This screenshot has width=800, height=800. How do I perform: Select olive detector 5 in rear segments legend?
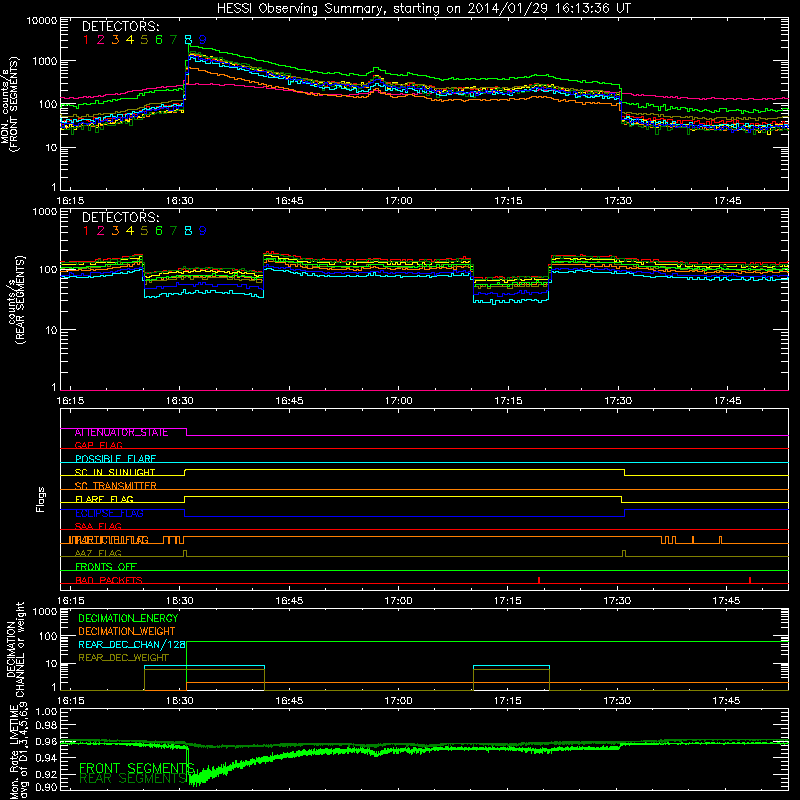(144, 231)
